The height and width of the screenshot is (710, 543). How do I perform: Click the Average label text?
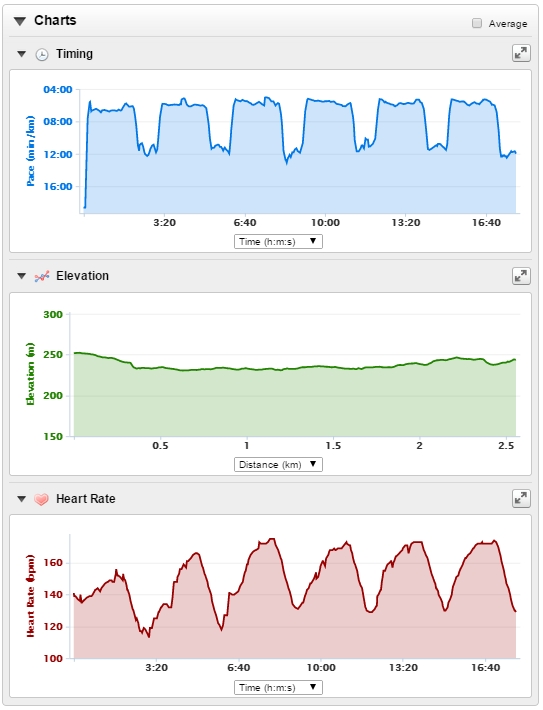click(508, 24)
